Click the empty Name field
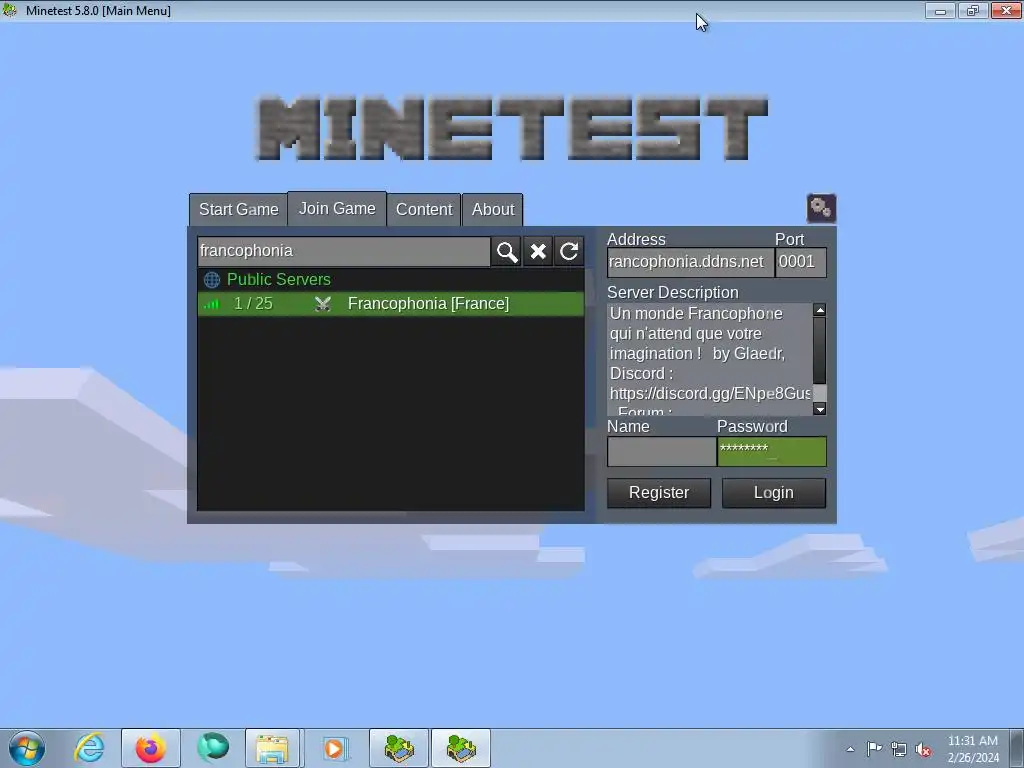Screen dimensions: 1024x768 tap(662, 451)
